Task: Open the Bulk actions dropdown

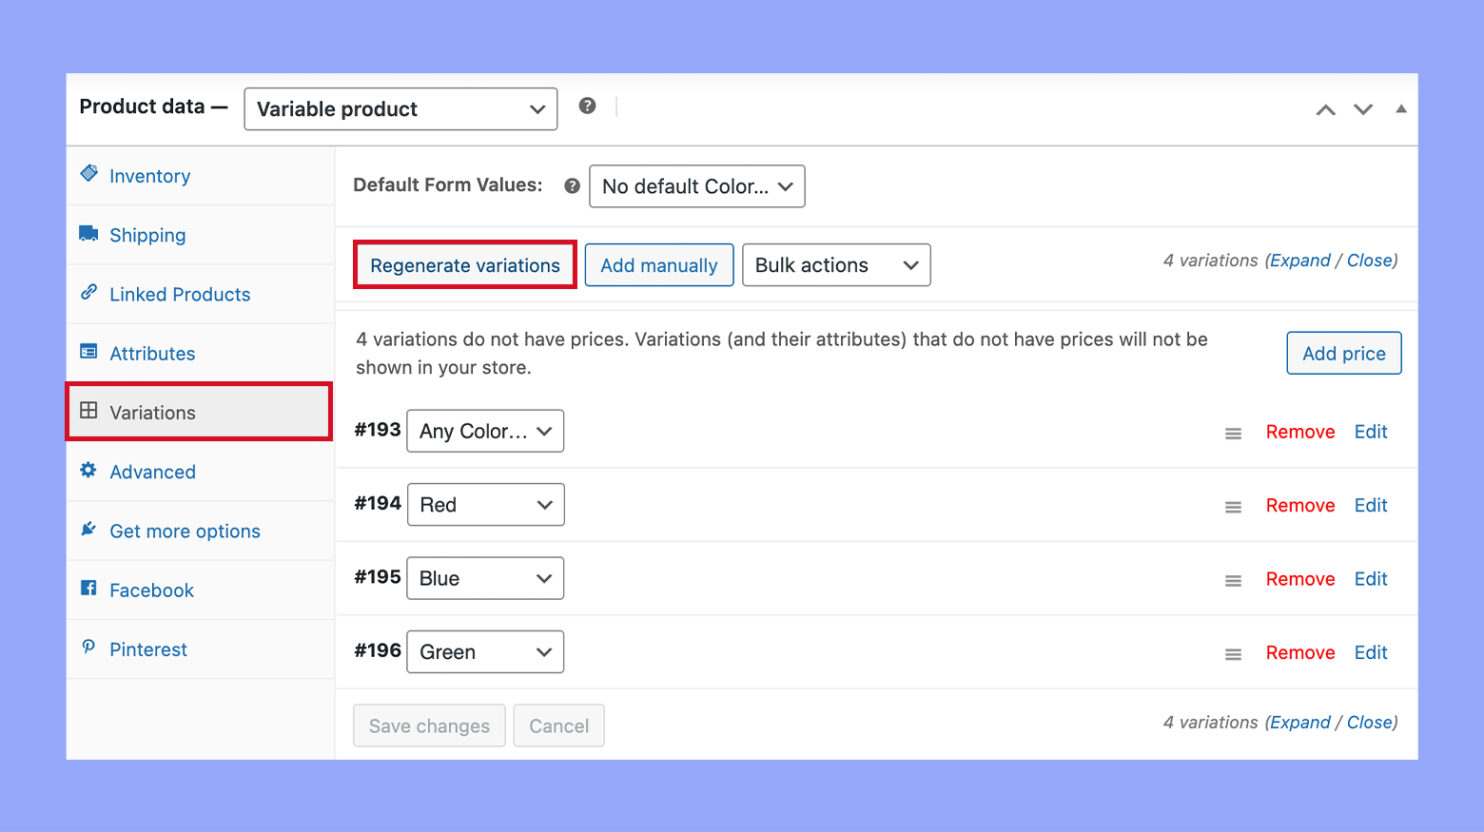Action: (836, 265)
